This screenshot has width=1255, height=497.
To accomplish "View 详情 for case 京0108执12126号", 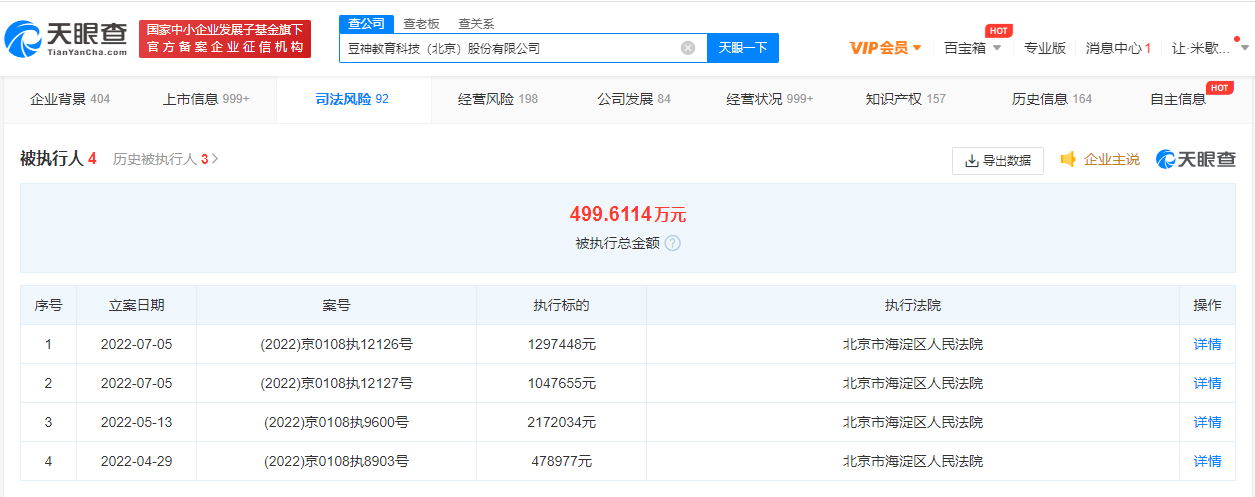I will click(1207, 344).
